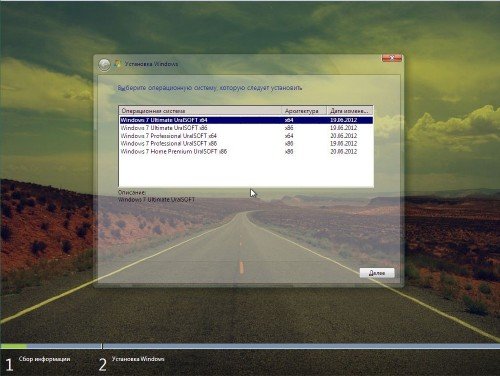Click architecture x64 of Professional x64 row
Screen dimensions: 500x376
289,136
